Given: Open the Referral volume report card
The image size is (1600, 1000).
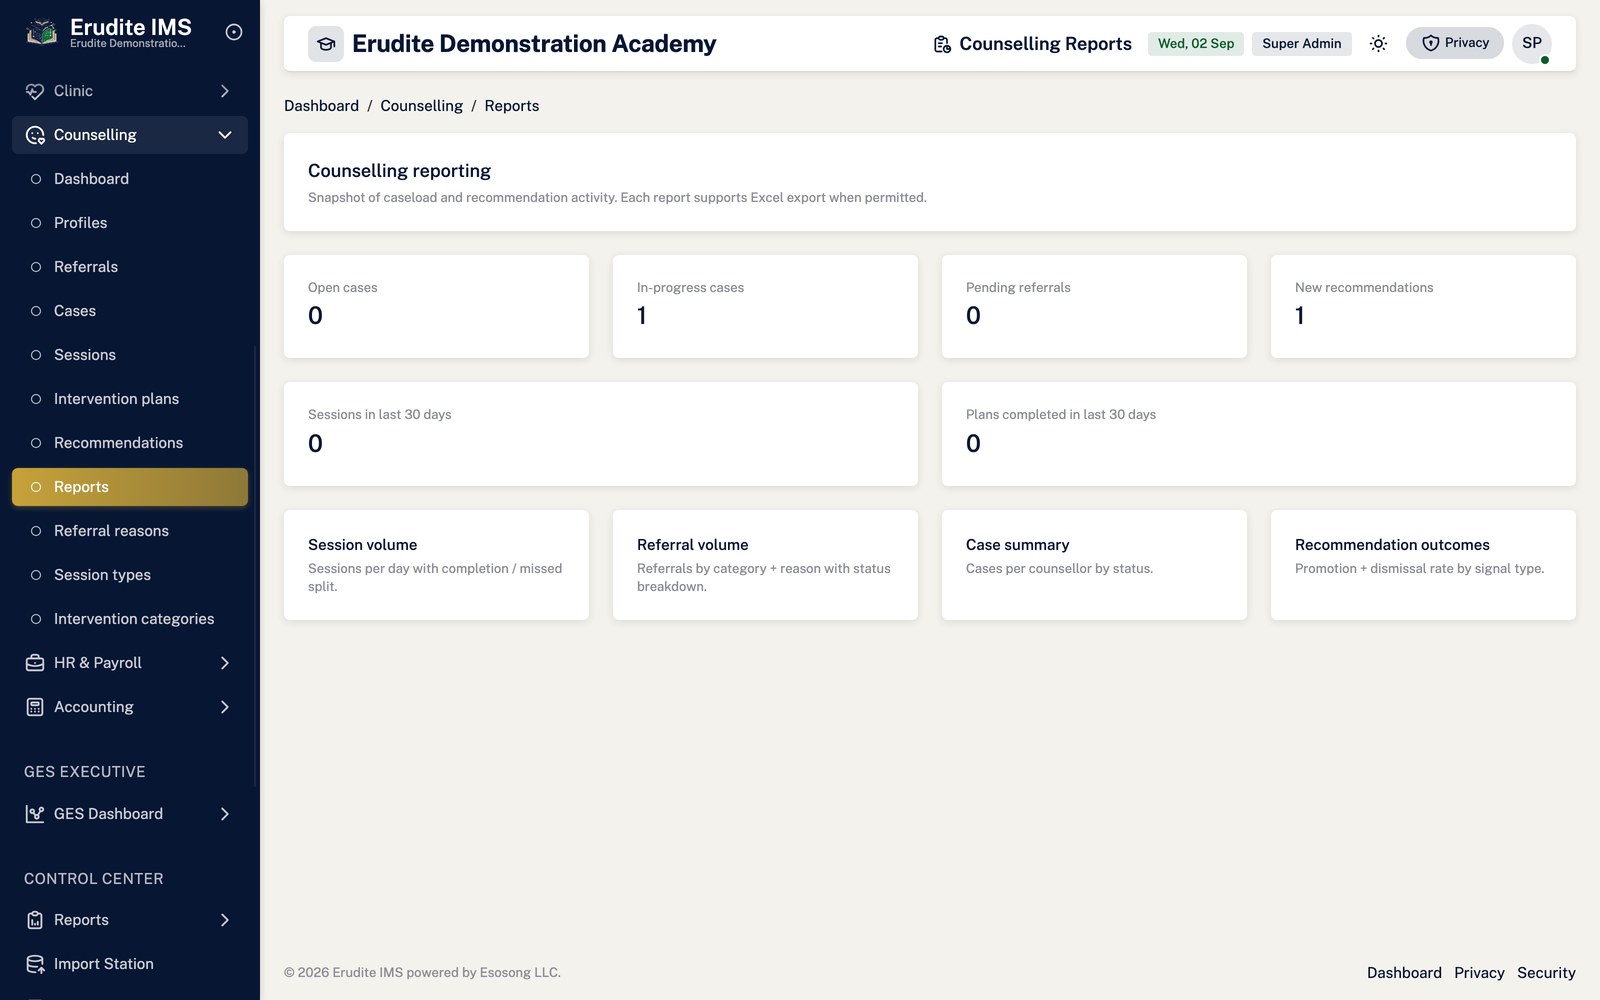Looking at the screenshot, I should click(x=765, y=565).
